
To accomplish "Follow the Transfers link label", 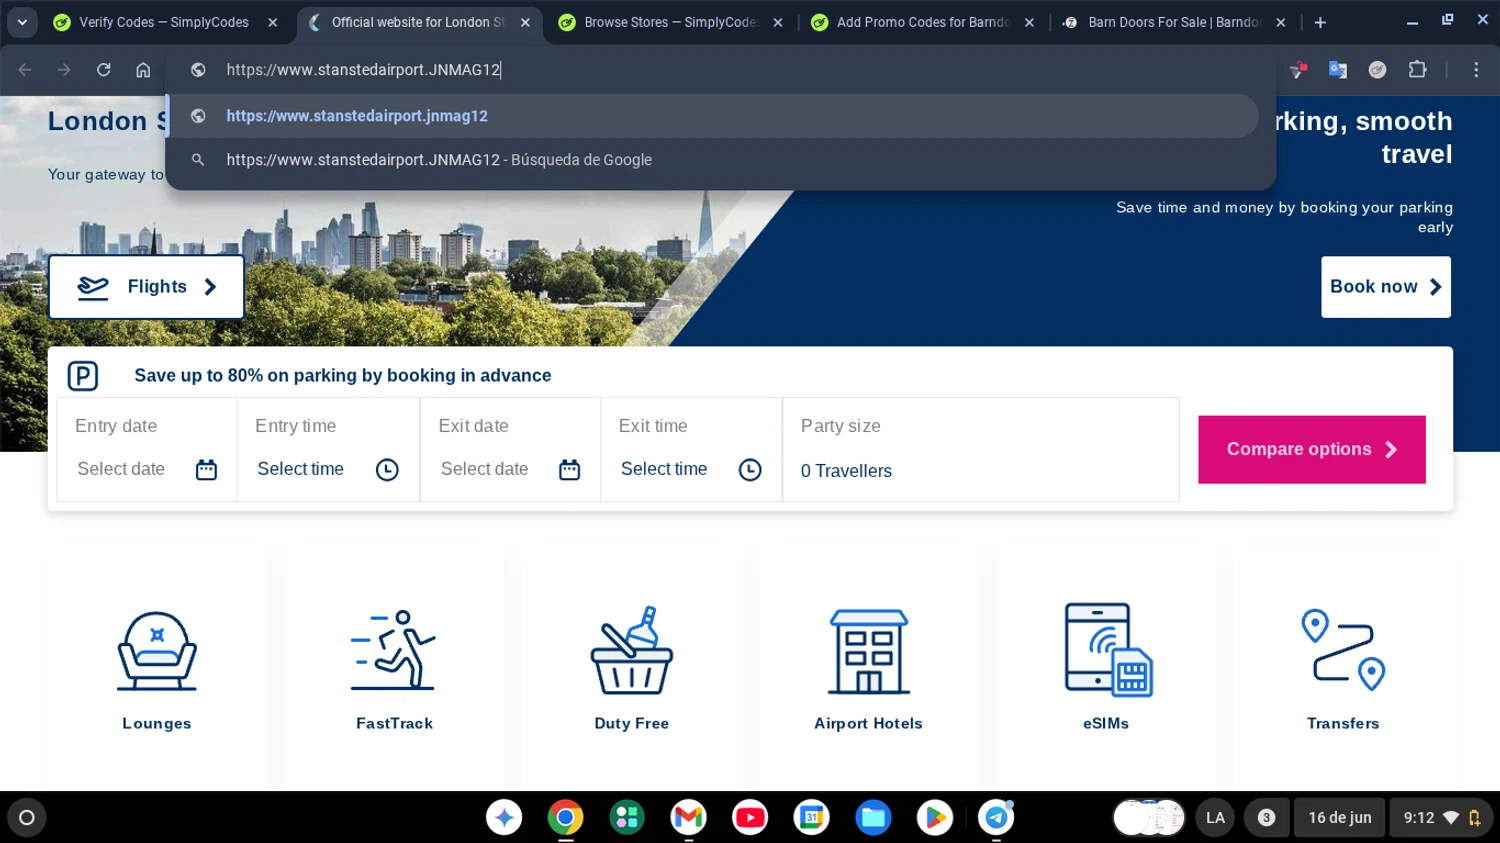I will coord(1343,723).
